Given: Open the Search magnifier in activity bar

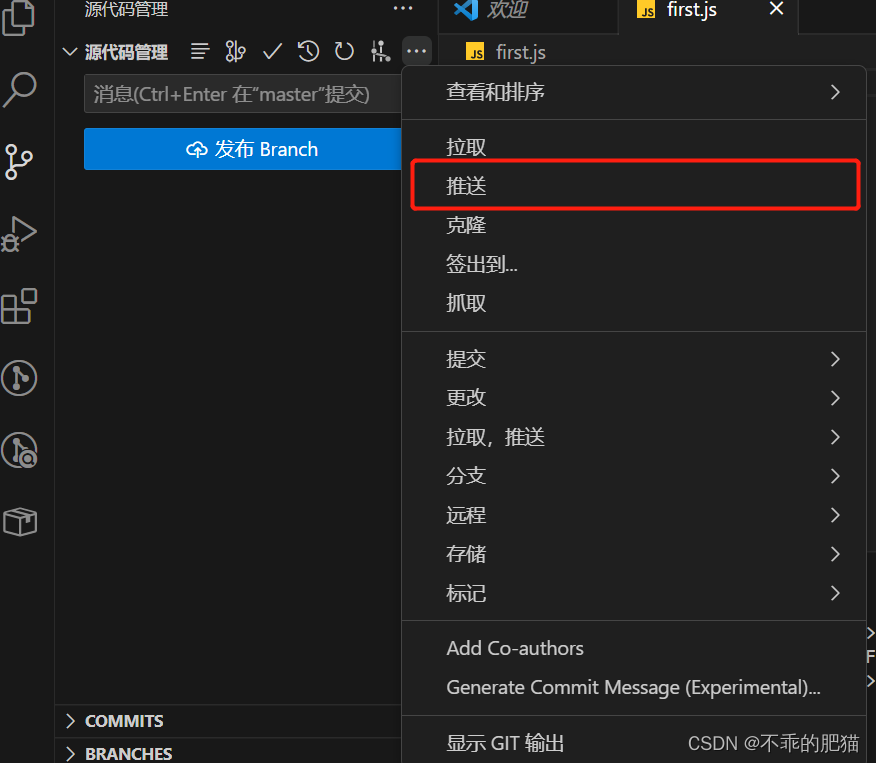Looking at the screenshot, I should [x=20, y=89].
